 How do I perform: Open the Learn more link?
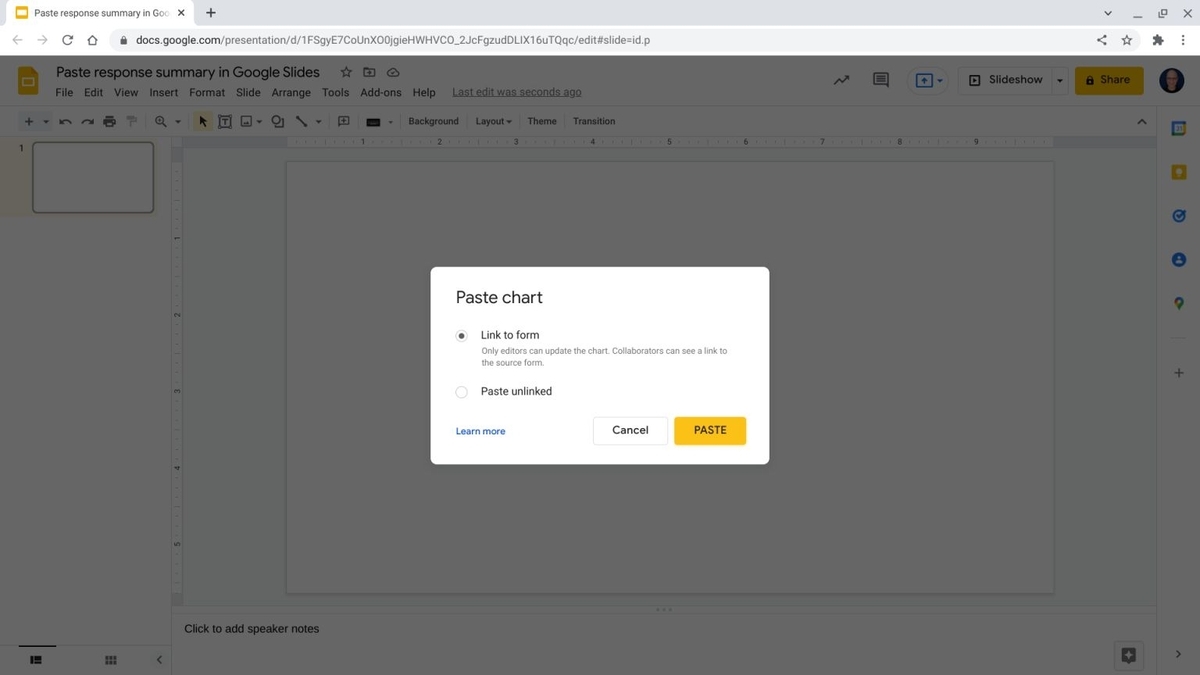tap(480, 430)
